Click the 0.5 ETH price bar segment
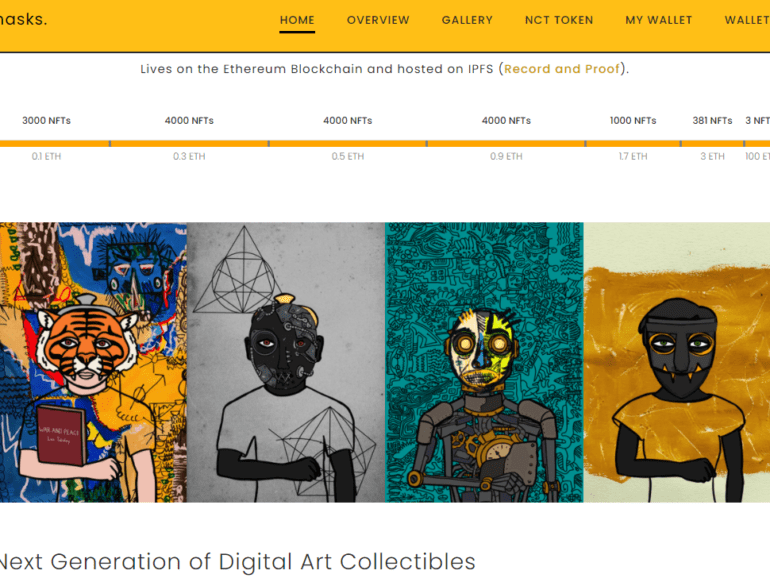770x578 pixels. pyautogui.click(x=348, y=143)
